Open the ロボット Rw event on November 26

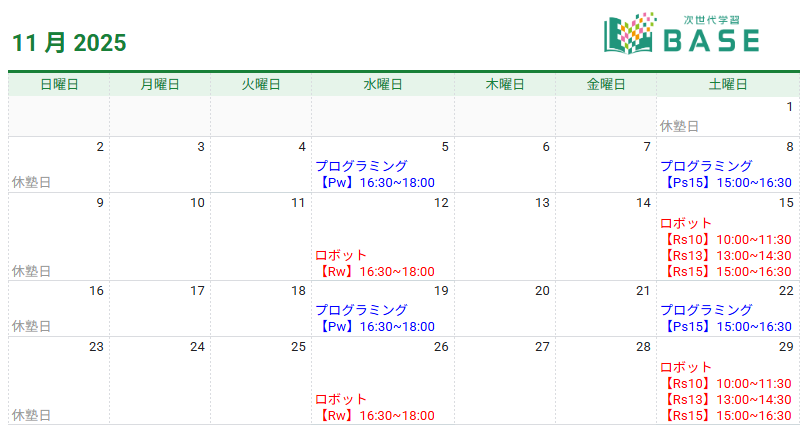click(x=375, y=407)
